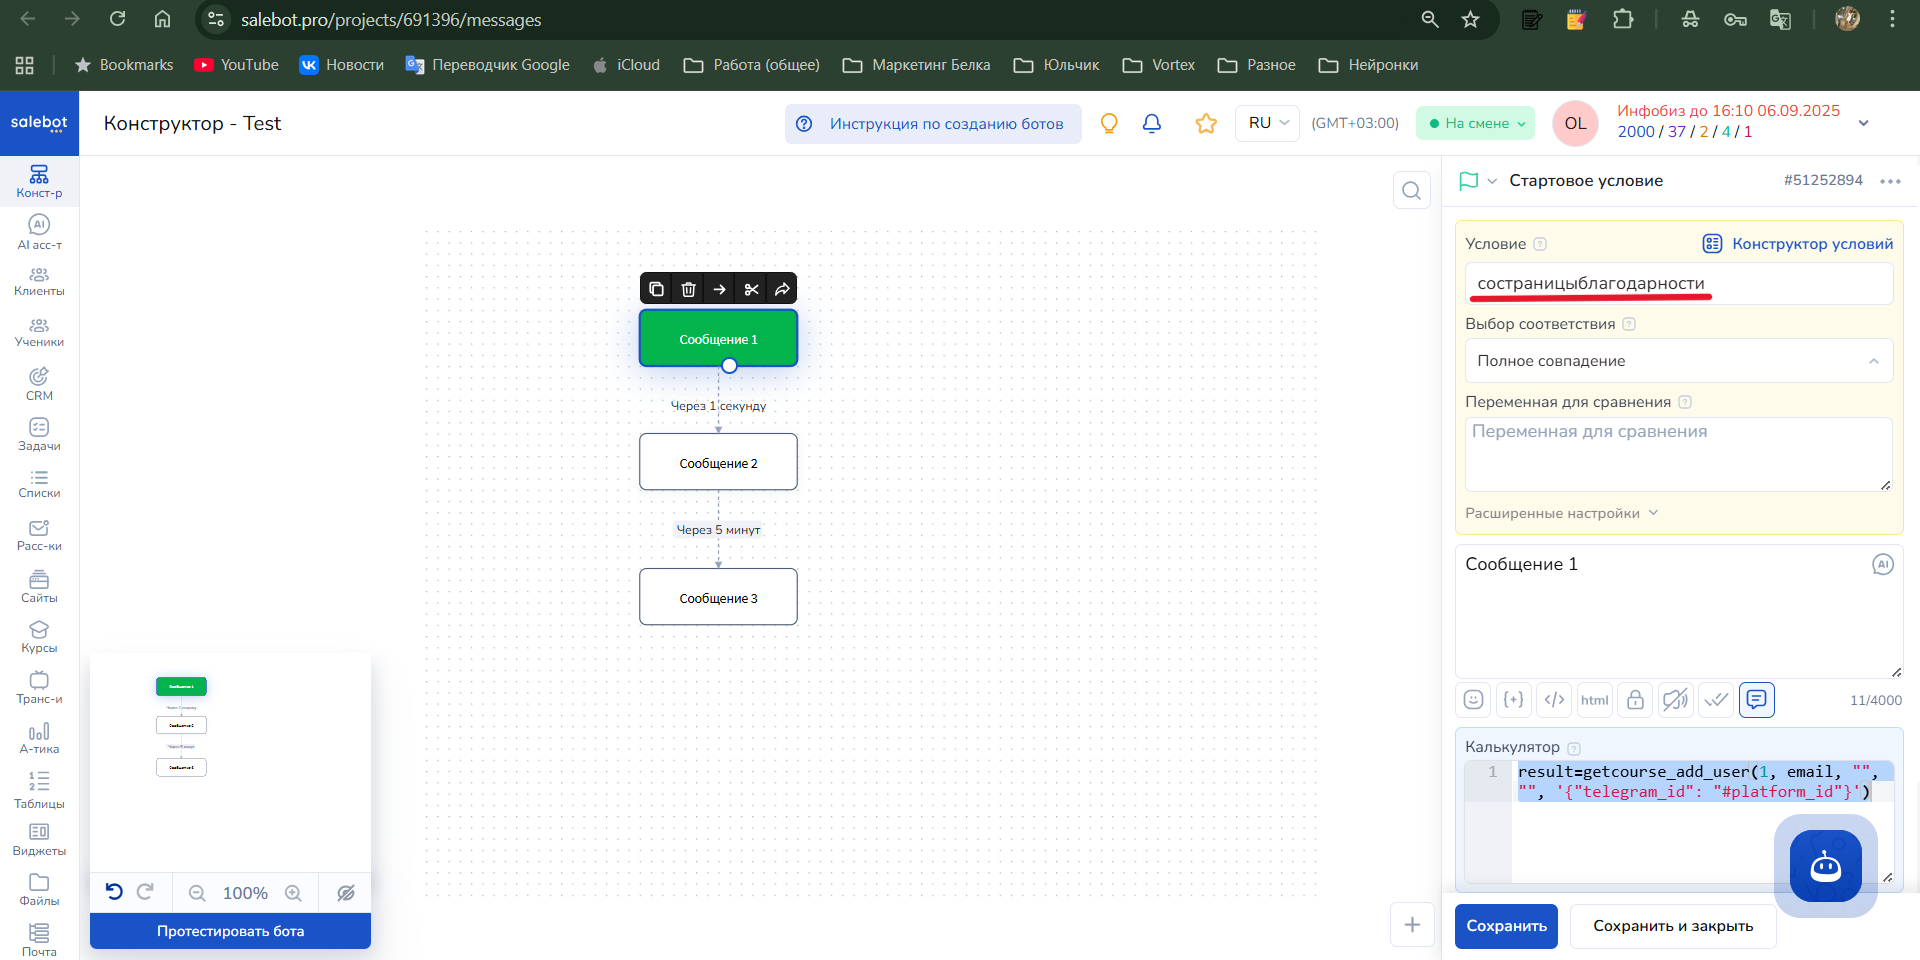Click the Сохранить button
The width and height of the screenshot is (1920, 960).
tap(1506, 926)
